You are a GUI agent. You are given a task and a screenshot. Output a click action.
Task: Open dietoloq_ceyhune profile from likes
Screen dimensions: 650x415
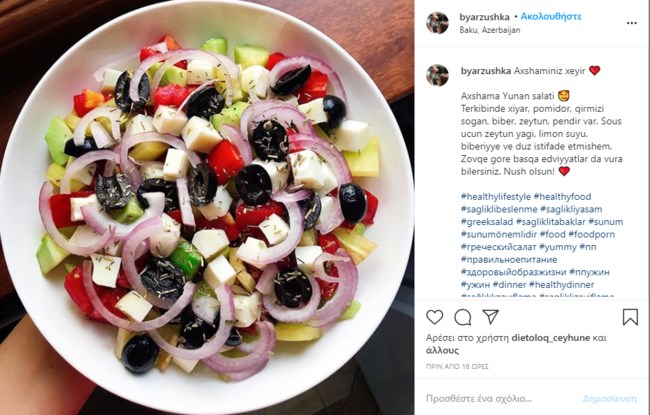(x=551, y=338)
